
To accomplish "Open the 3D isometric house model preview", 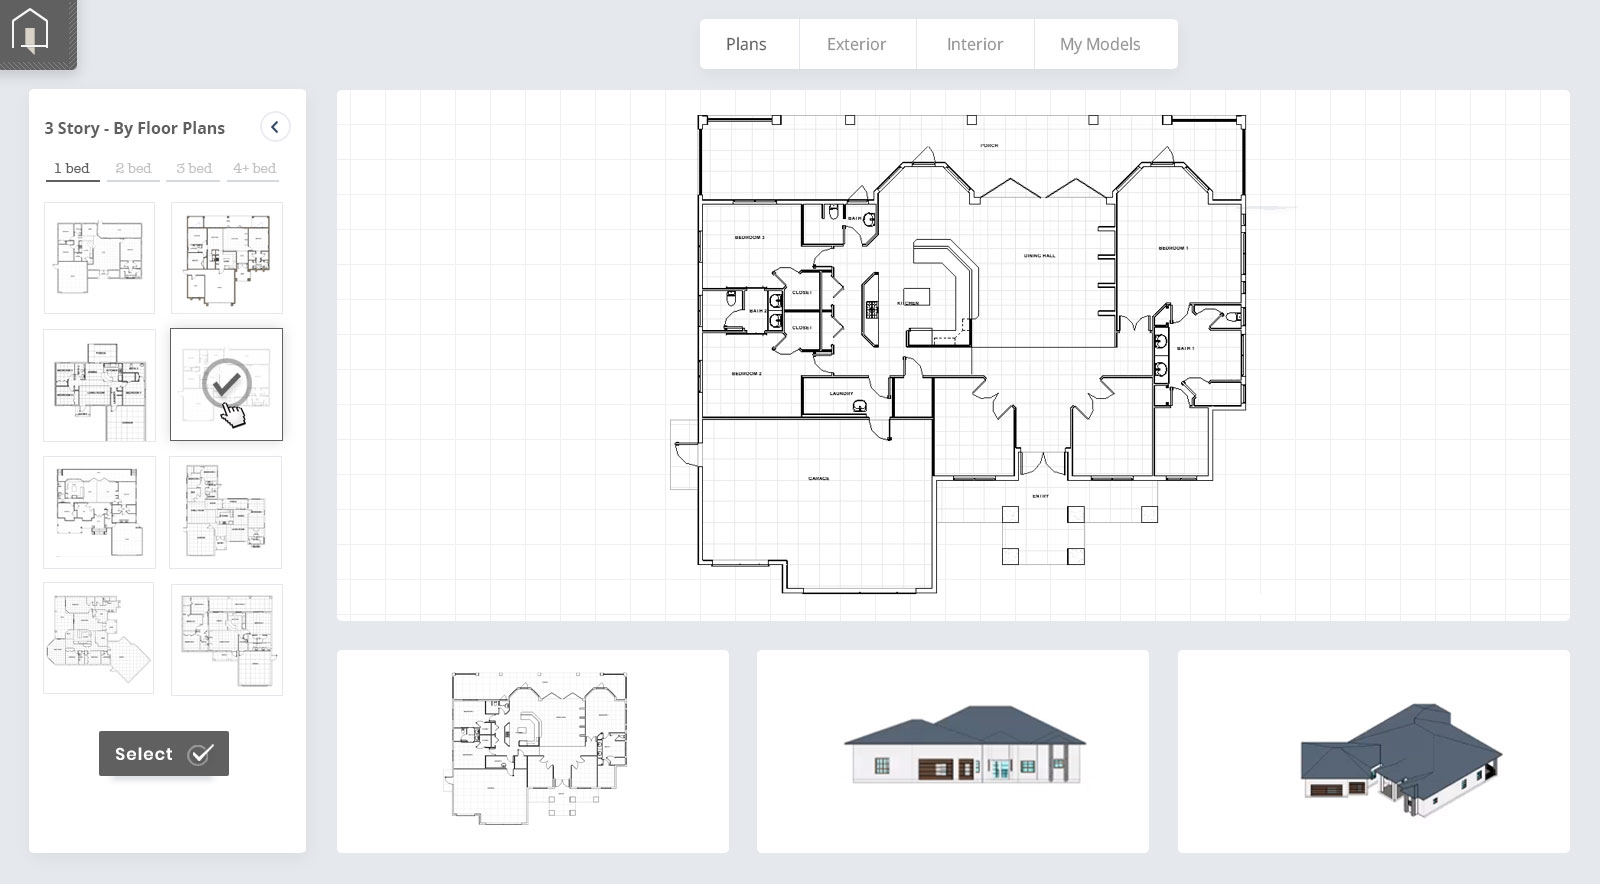I will [x=1373, y=751].
